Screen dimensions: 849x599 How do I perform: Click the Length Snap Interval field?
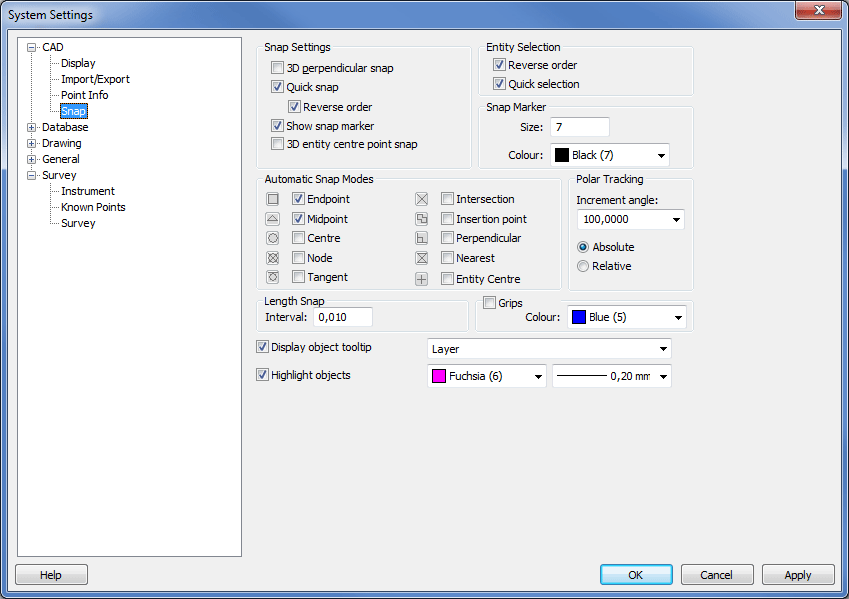[x=343, y=317]
